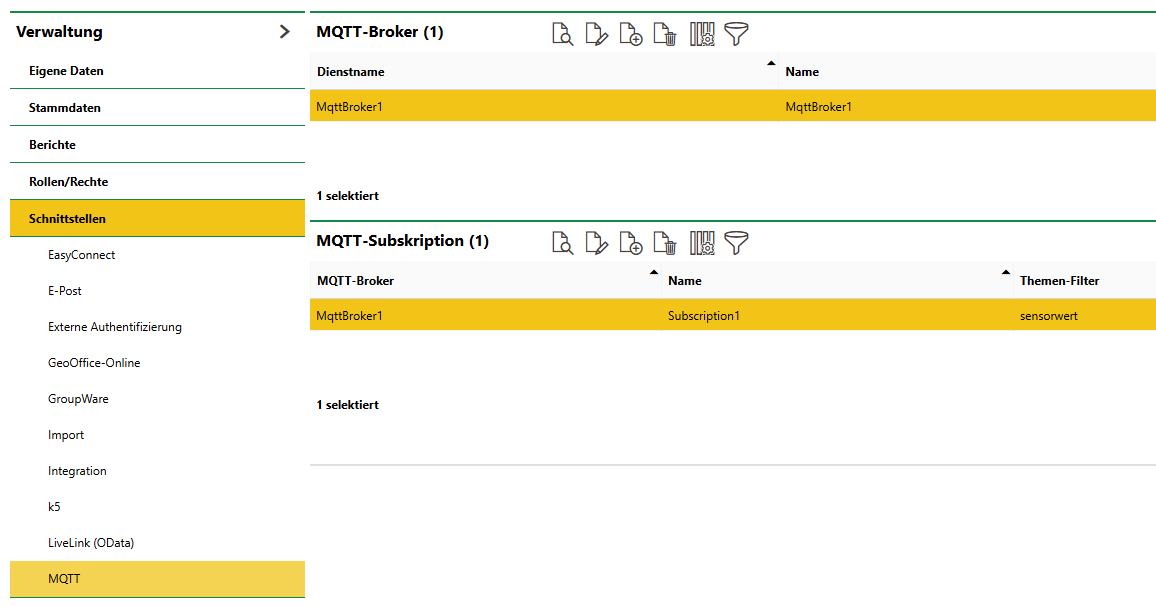Click the edit icon in MQTT-Subskription toolbar
Screen dimensions: 1156x607
(596, 243)
